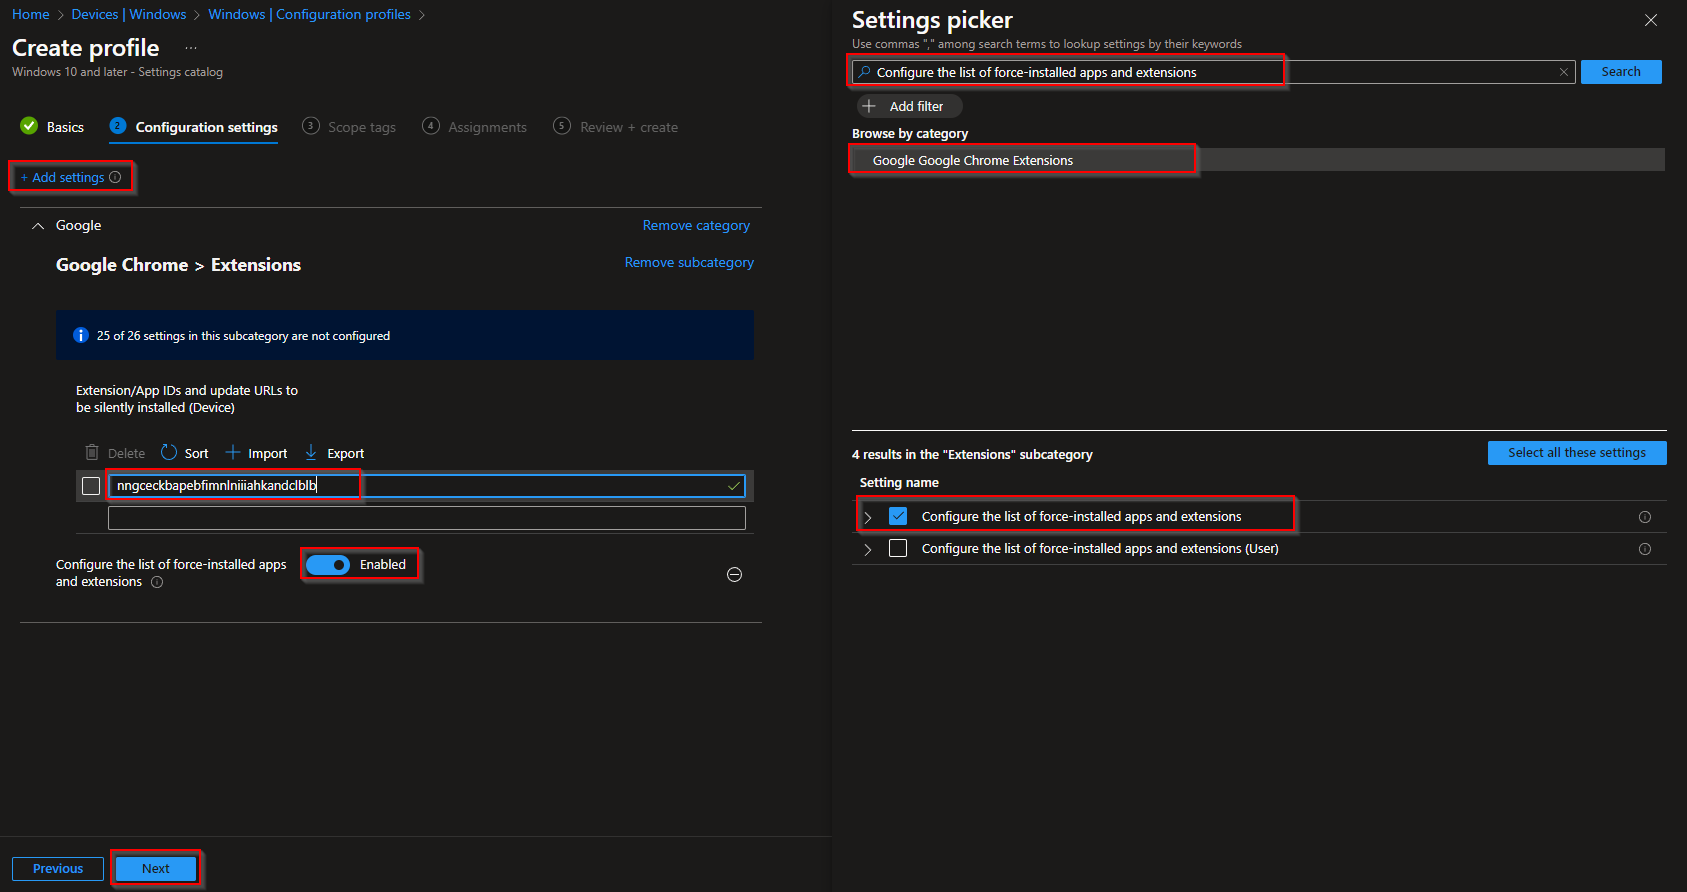The image size is (1687, 892).
Task: Click the Setting name column header
Action: (x=899, y=482)
